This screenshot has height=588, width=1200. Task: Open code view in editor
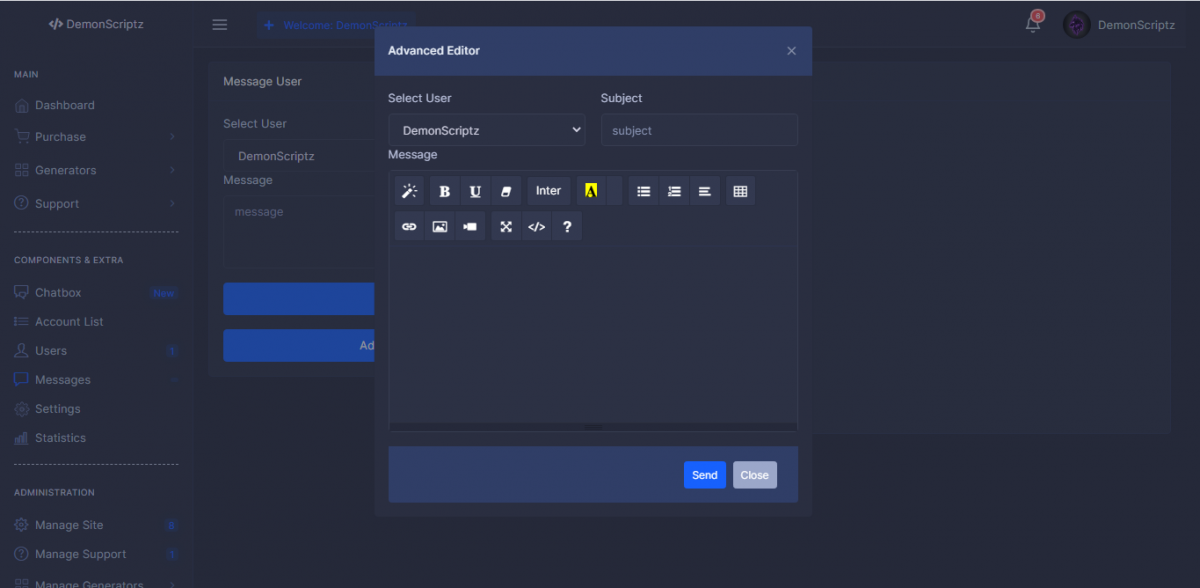(x=537, y=227)
